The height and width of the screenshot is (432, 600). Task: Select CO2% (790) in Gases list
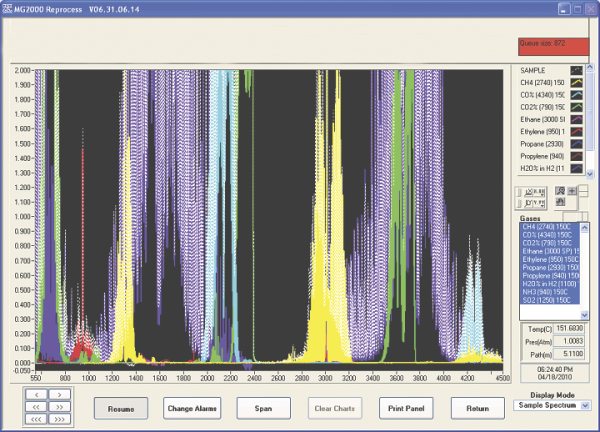(x=550, y=243)
